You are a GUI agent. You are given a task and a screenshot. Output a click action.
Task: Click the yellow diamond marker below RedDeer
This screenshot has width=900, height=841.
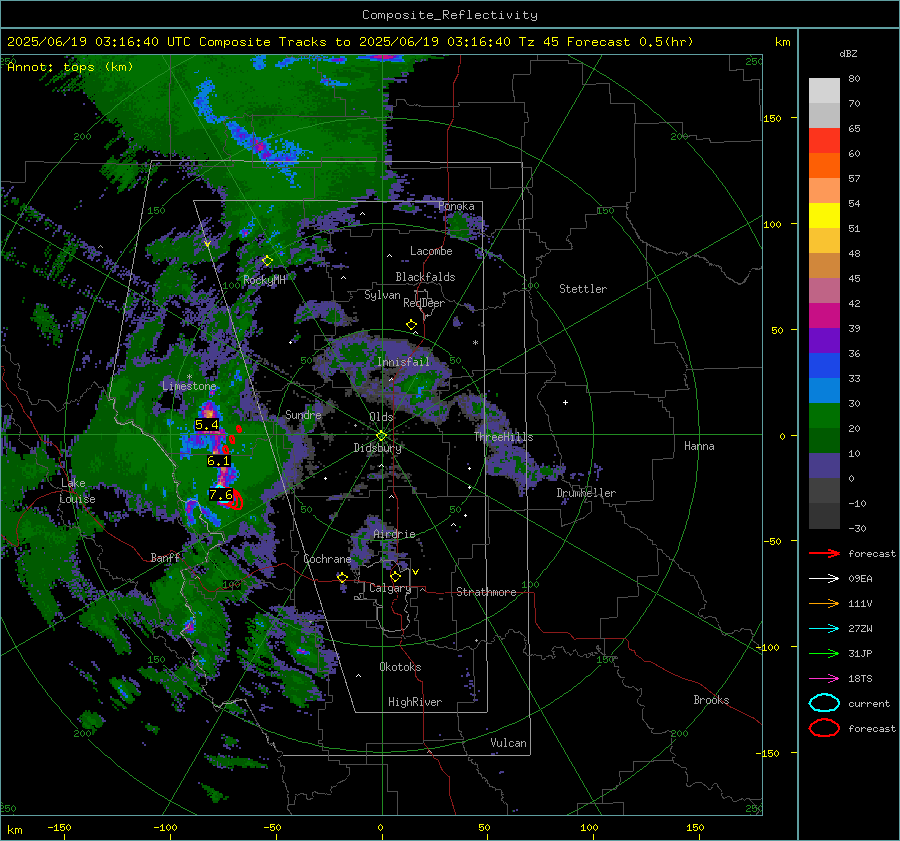click(412, 325)
